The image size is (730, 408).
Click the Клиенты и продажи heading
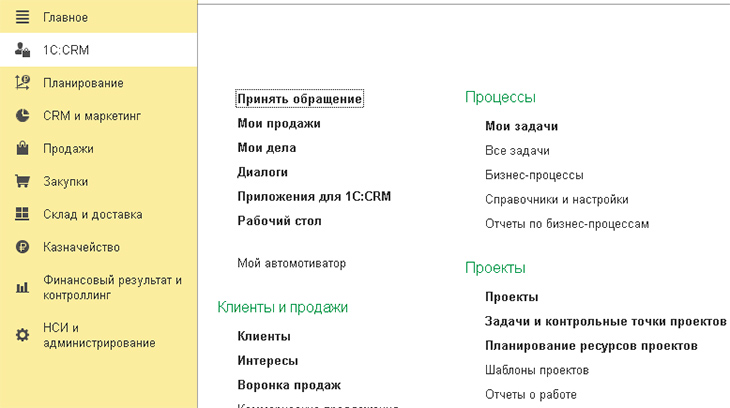[x=283, y=307]
